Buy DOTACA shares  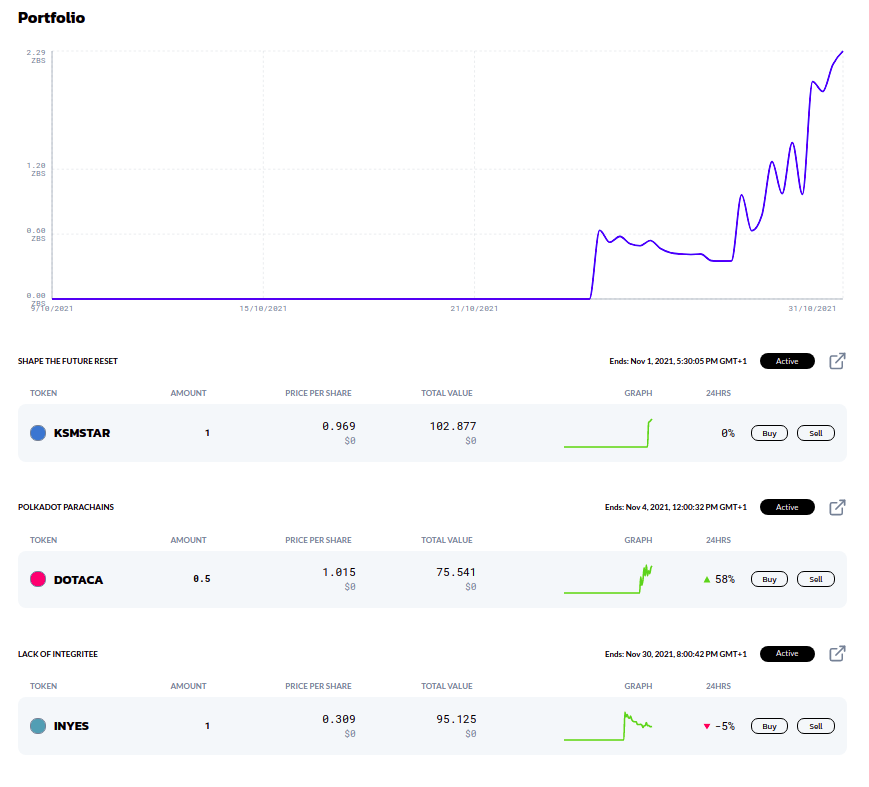pyautogui.click(x=769, y=579)
